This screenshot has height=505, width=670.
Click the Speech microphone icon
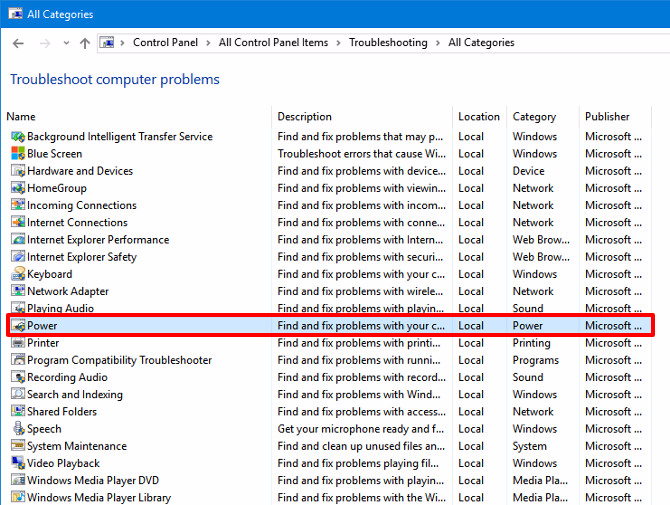(18, 429)
